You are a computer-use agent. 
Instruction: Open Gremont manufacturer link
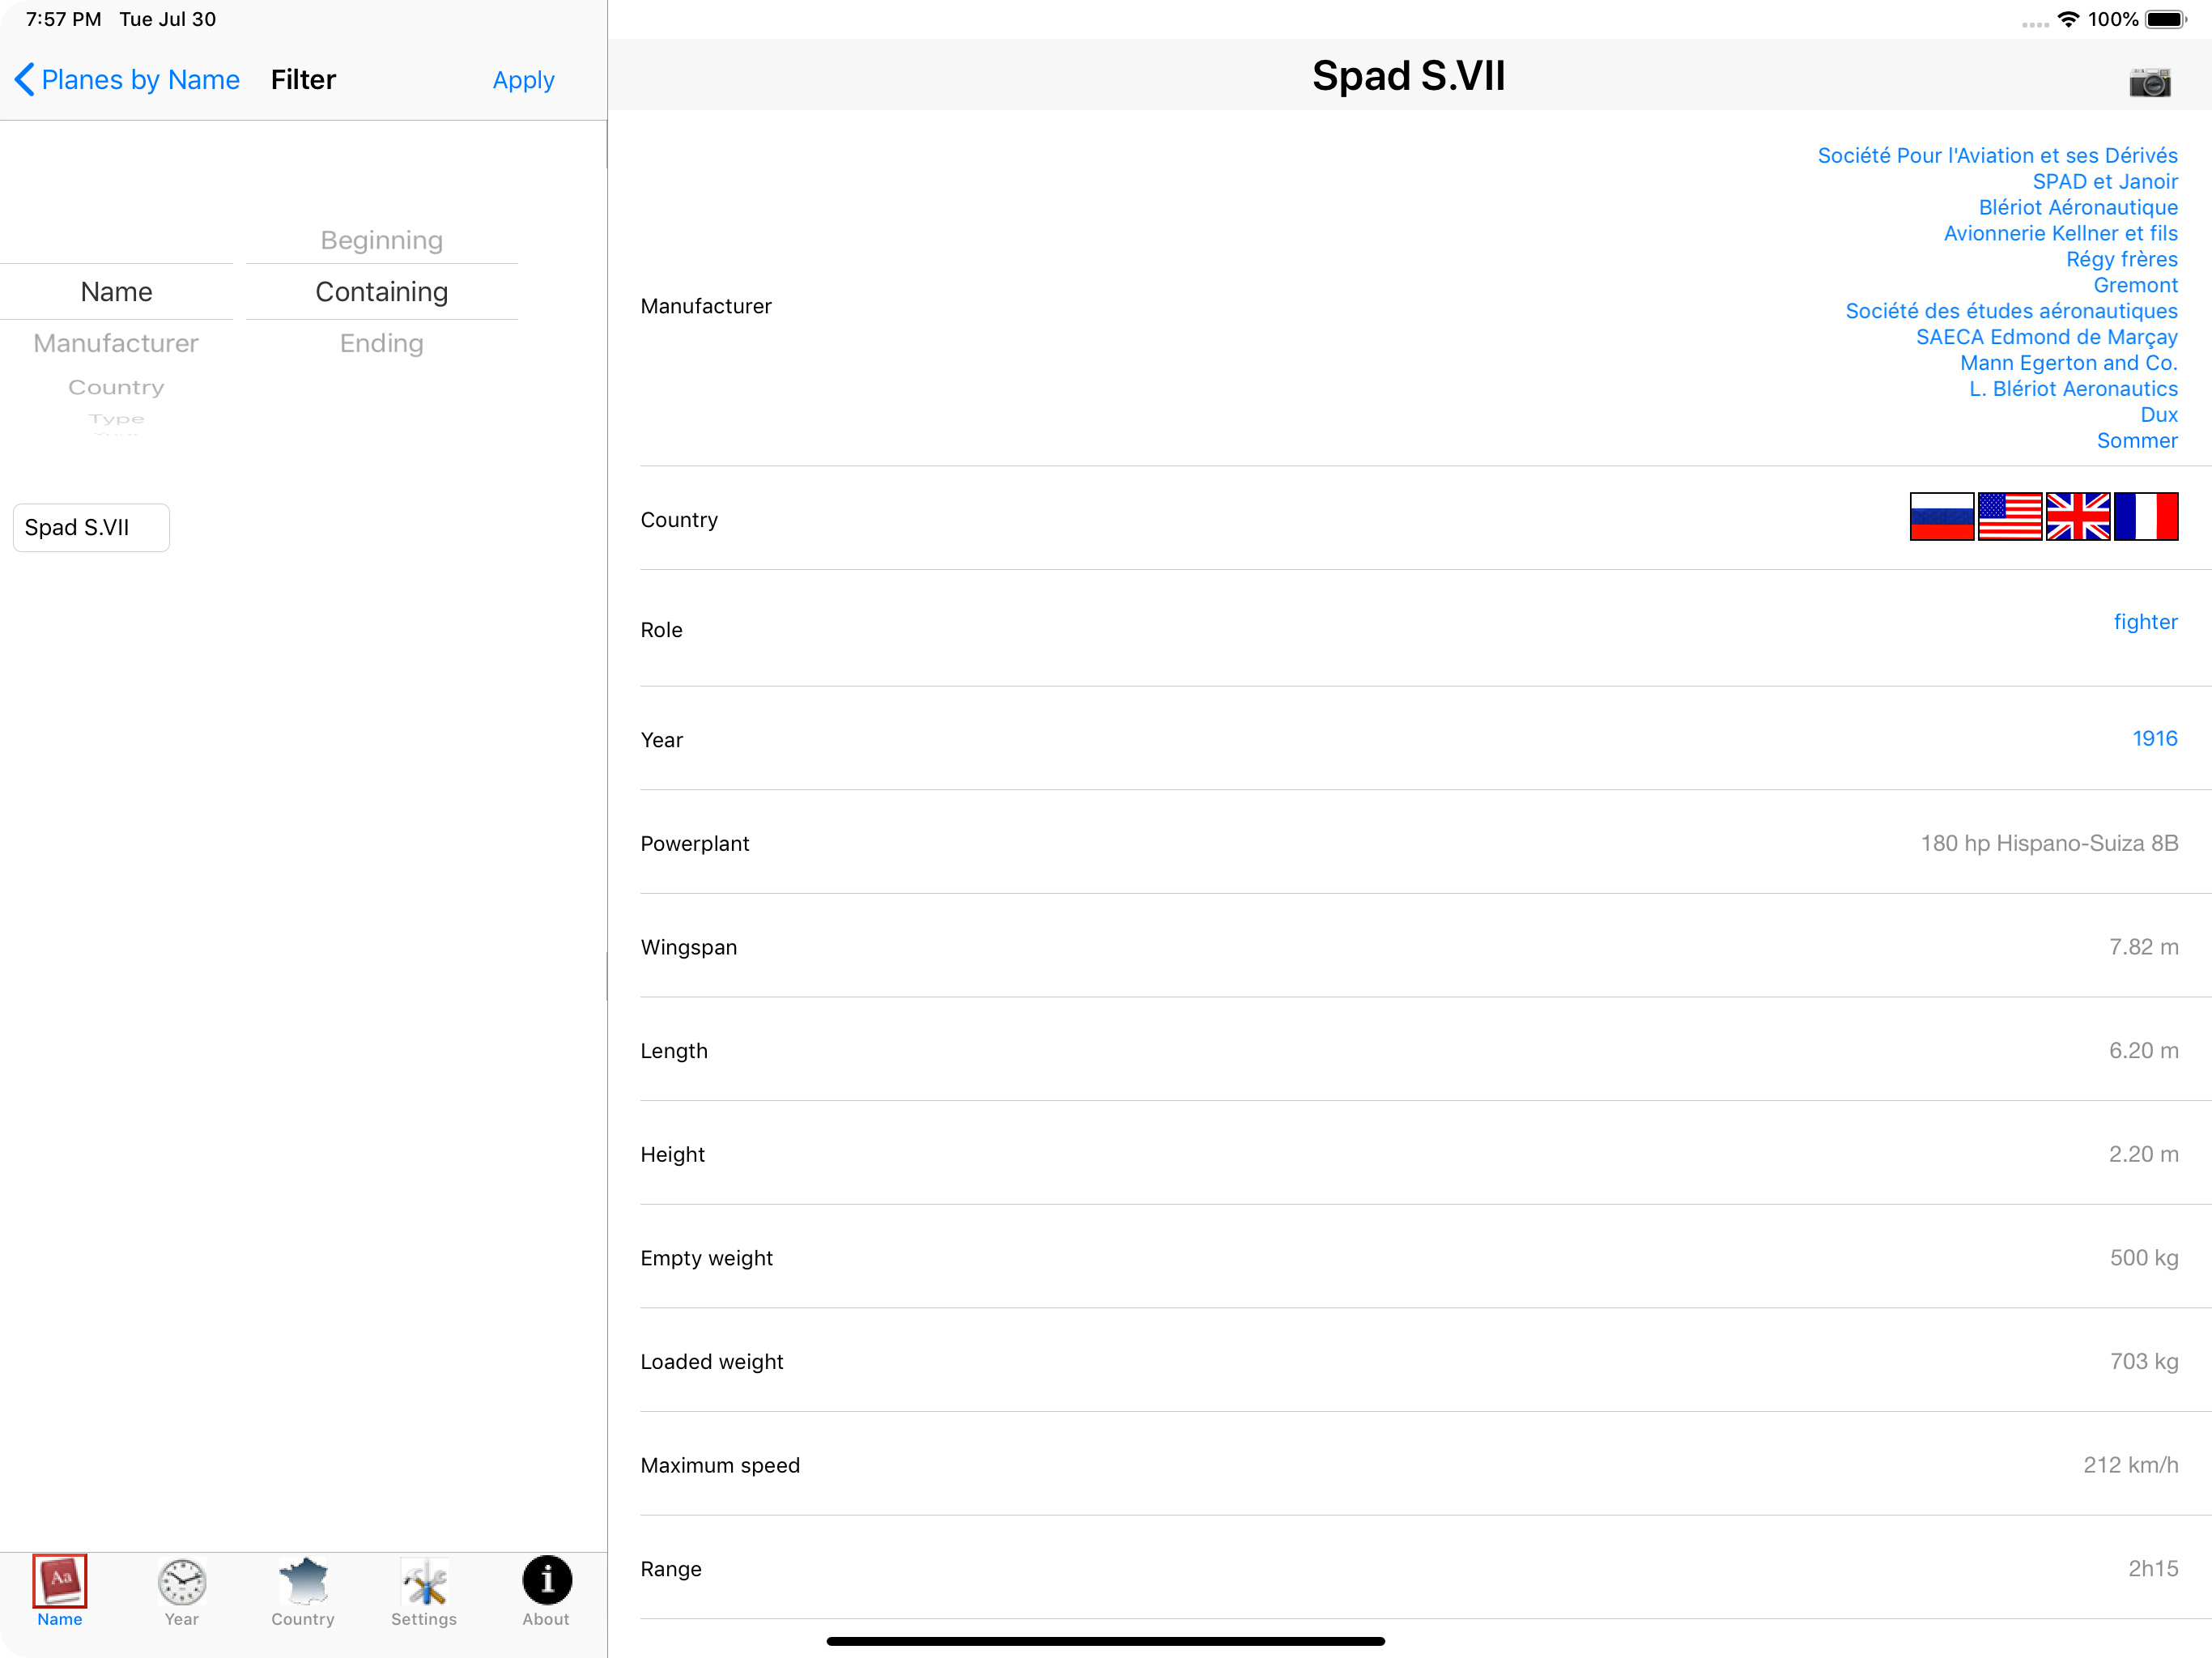coord(2135,285)
